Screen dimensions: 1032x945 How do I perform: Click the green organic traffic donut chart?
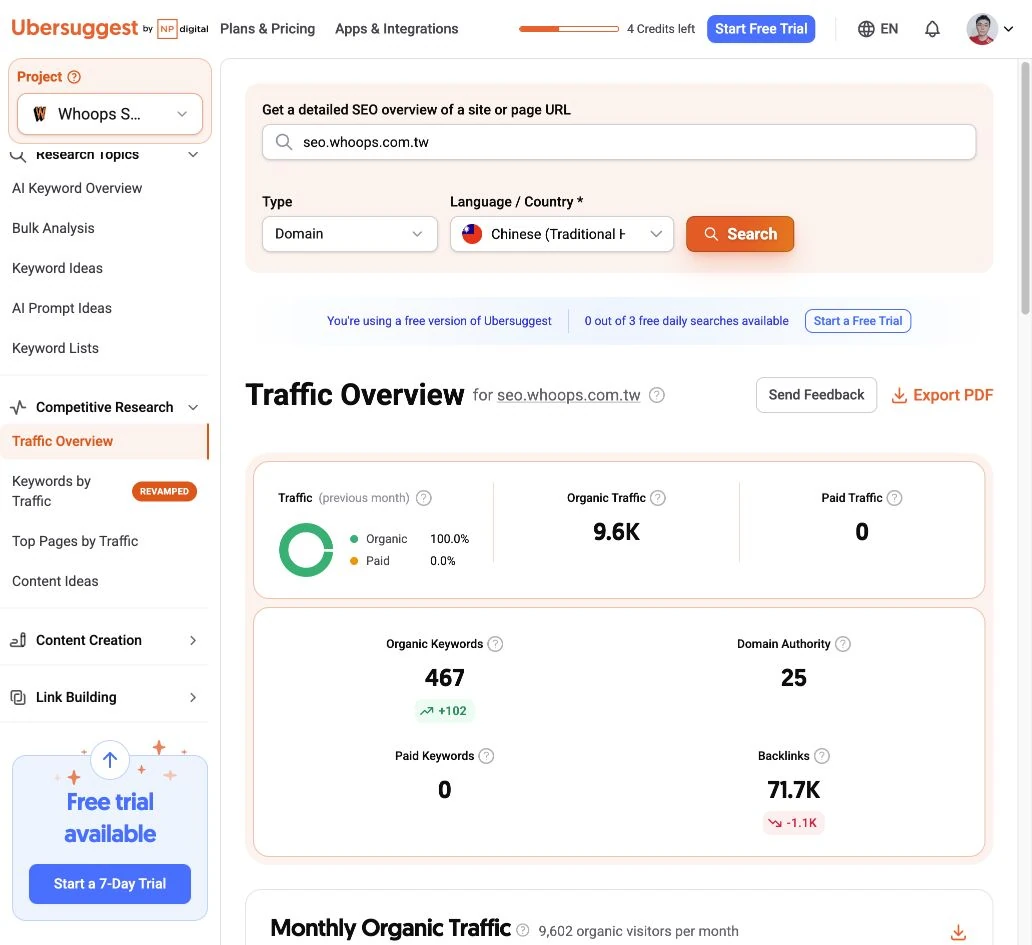pos(306,550)
